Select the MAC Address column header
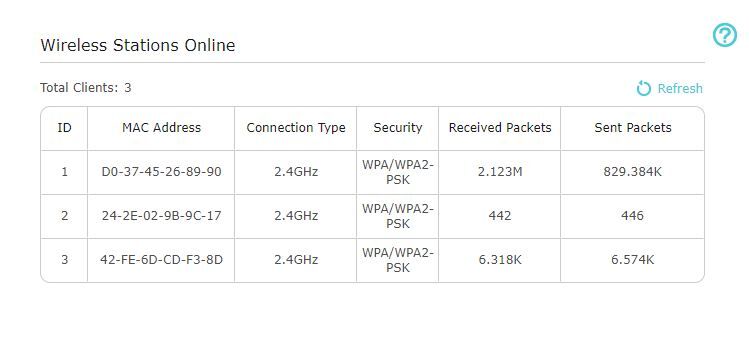Screen dimensions: 749x364 (161, 128)
